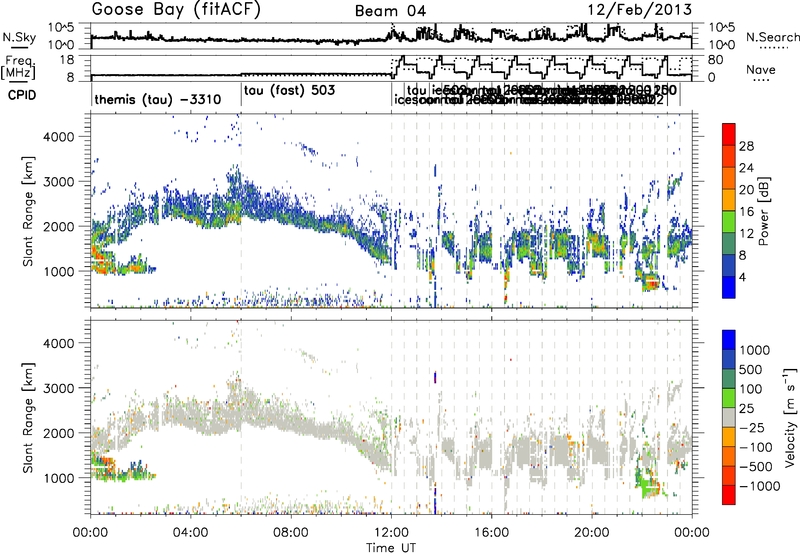800x554 pixels.
Task: Click the "18" frequency axis tick label
Action: click(67, 60)
